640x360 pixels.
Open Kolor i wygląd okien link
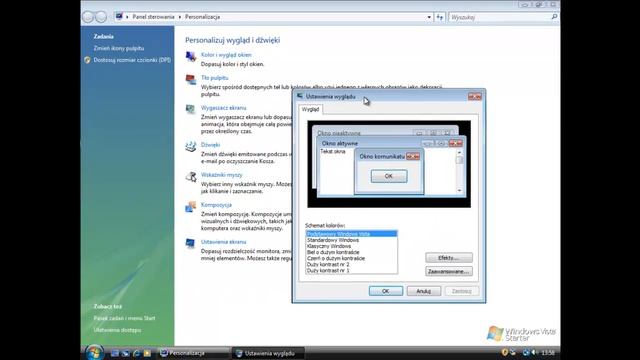tap(226, 55)
